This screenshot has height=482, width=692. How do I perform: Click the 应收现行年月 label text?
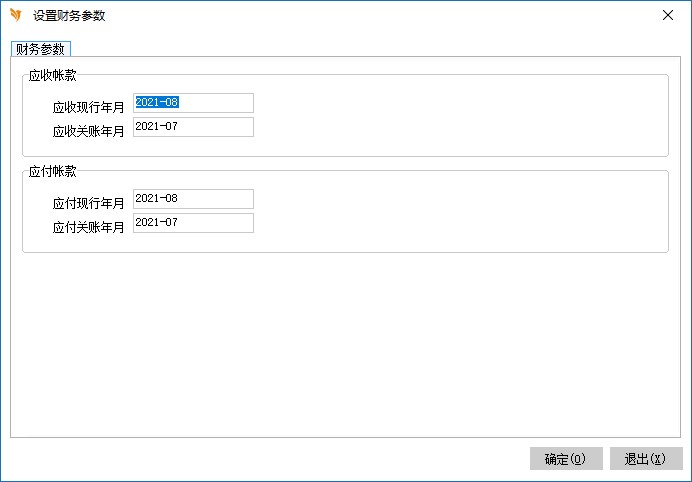pyautogui.click(x=89, y=107)
